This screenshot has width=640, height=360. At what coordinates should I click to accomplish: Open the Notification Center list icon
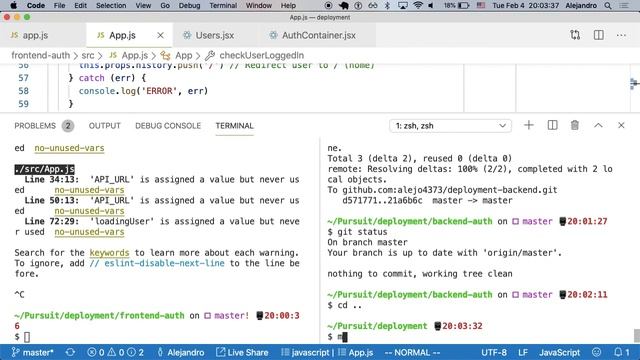coord(624,5)
